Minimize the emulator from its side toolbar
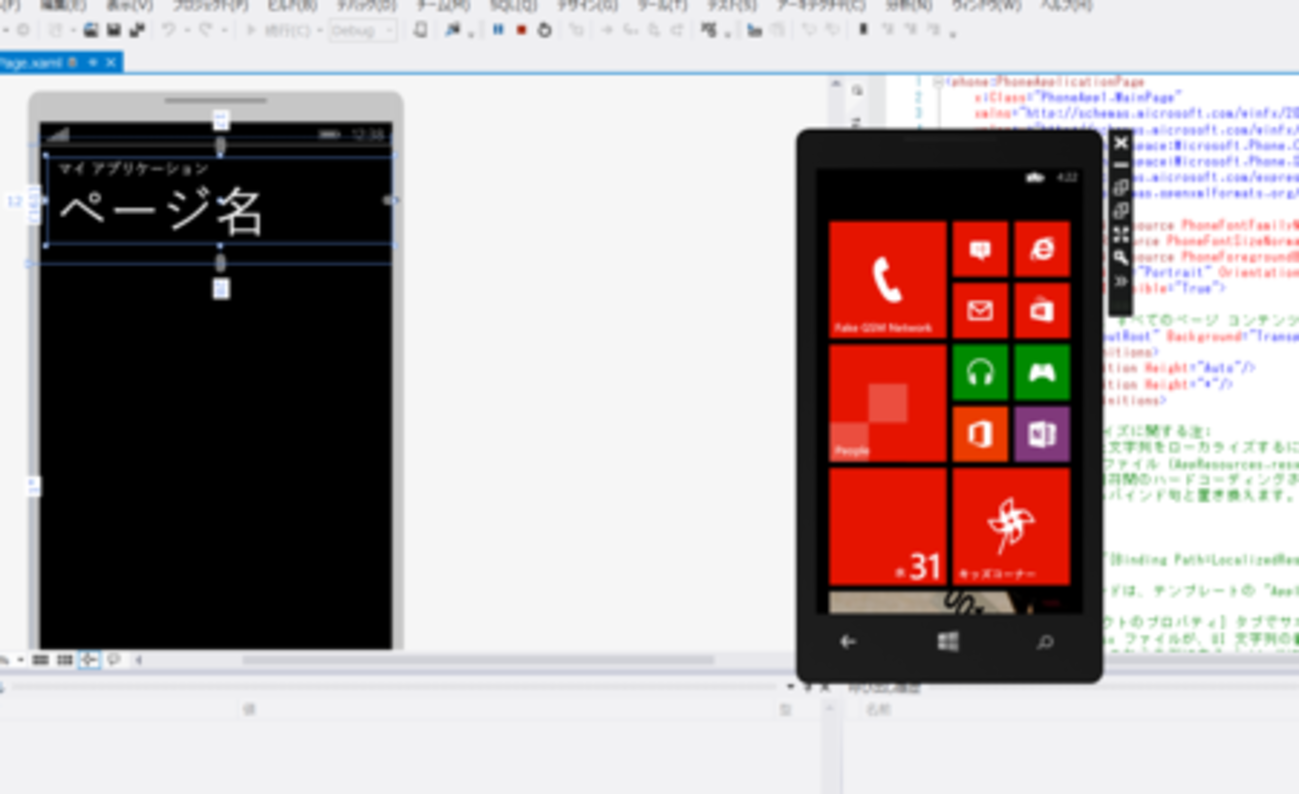The width and height of the screenshot is (1299, 794). [x=1121, y=165]
